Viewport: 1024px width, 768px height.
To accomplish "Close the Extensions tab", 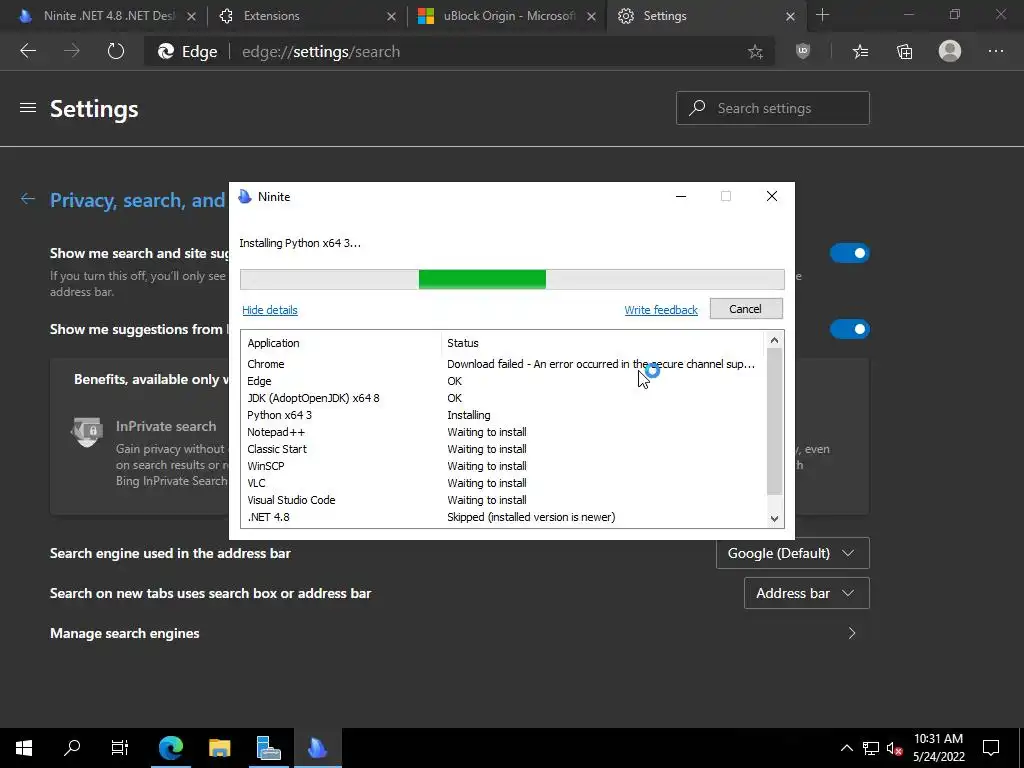I will [x=391, y=16].
